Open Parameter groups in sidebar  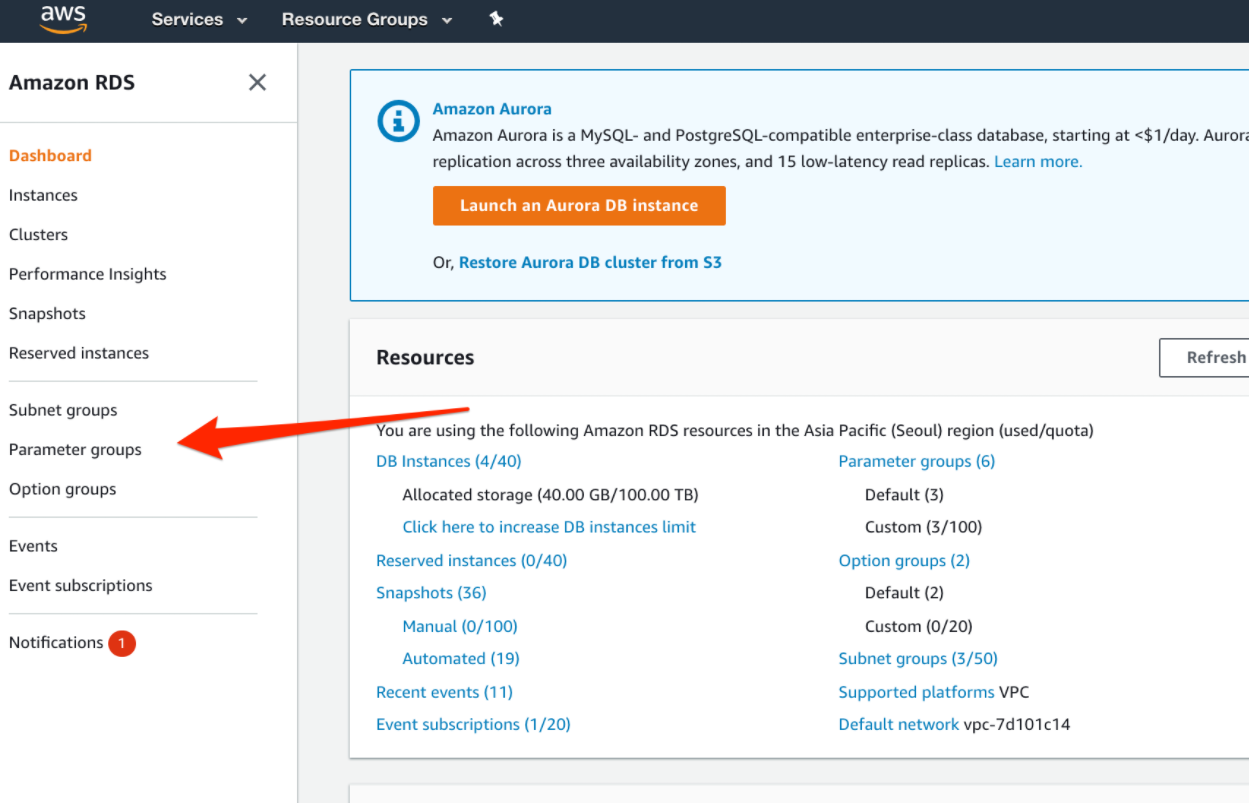(75, 450)
